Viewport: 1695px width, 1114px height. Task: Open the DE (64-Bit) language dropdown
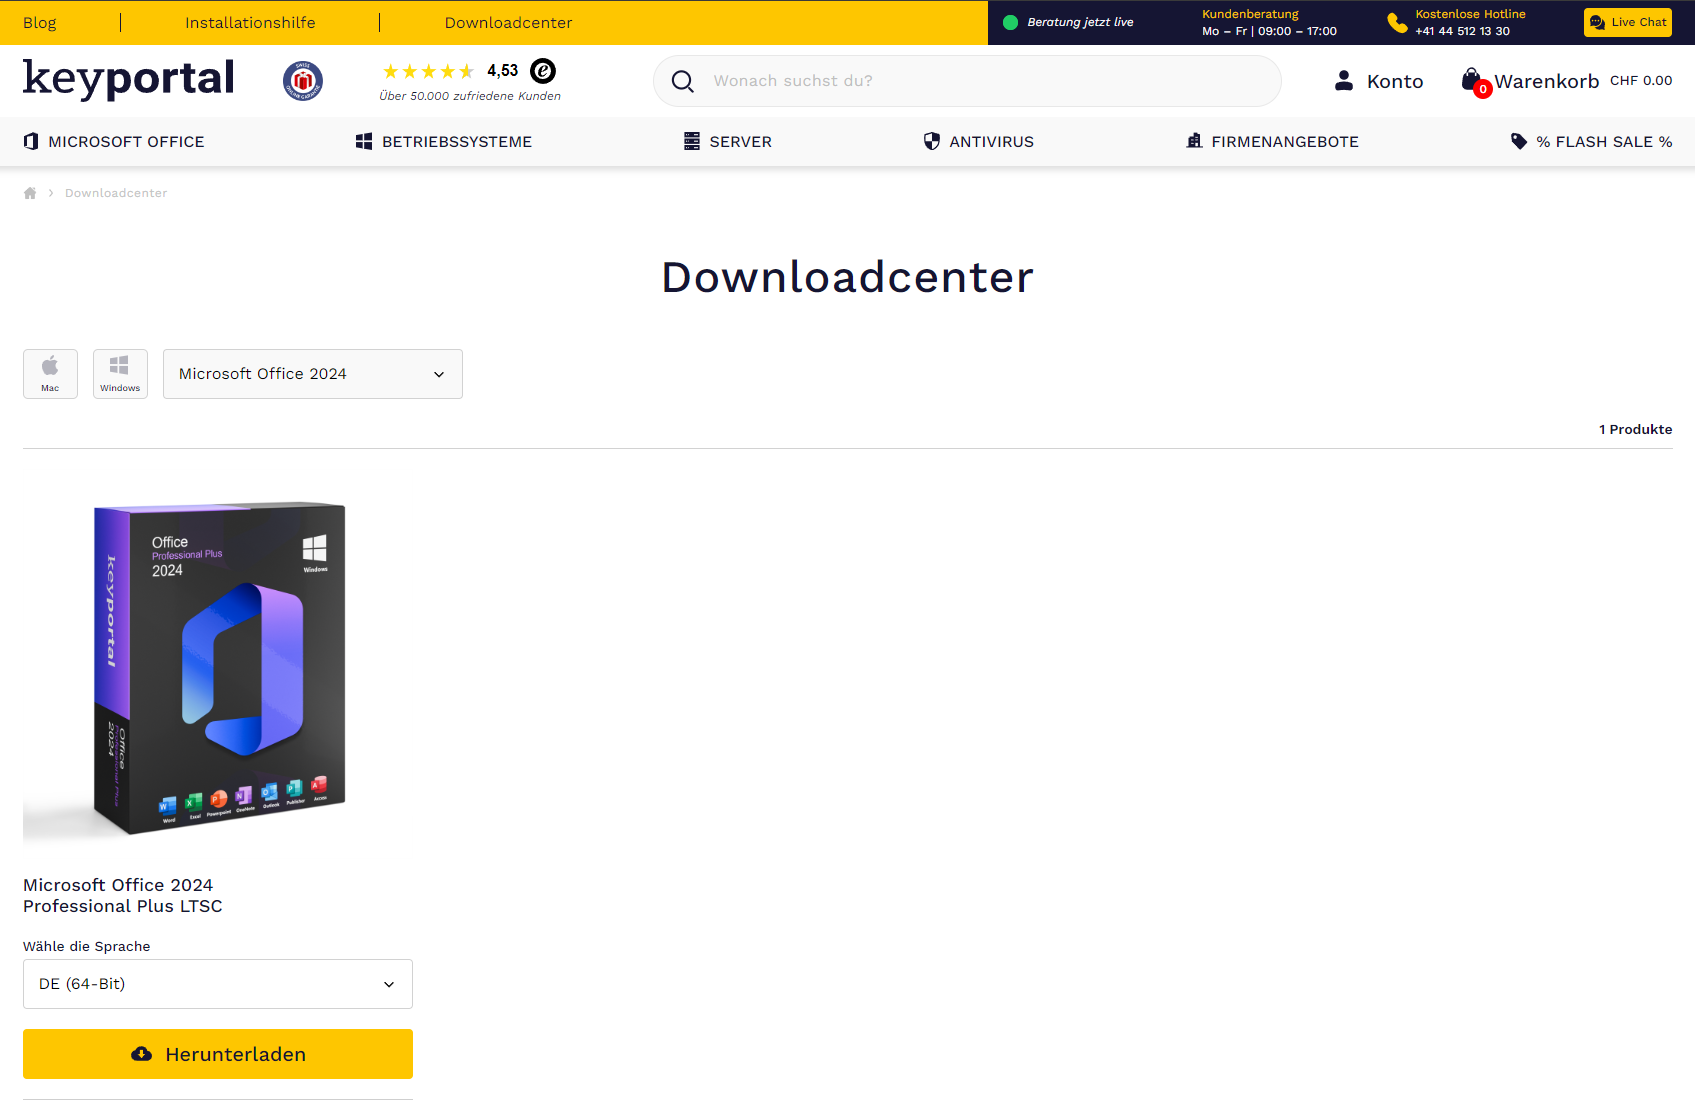point(217,984)
